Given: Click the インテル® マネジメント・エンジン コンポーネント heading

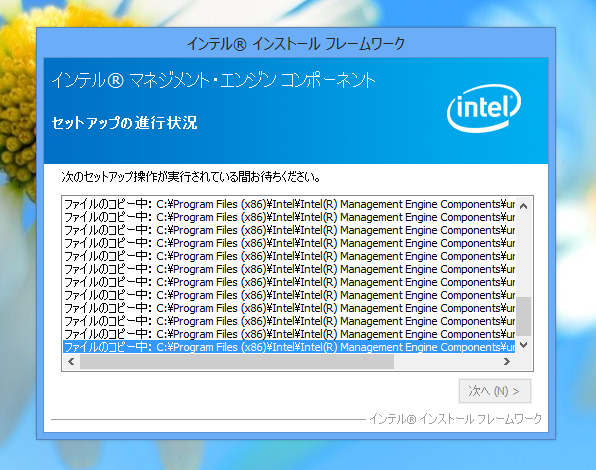Looking at the screenshot, I should coord(214,81).
